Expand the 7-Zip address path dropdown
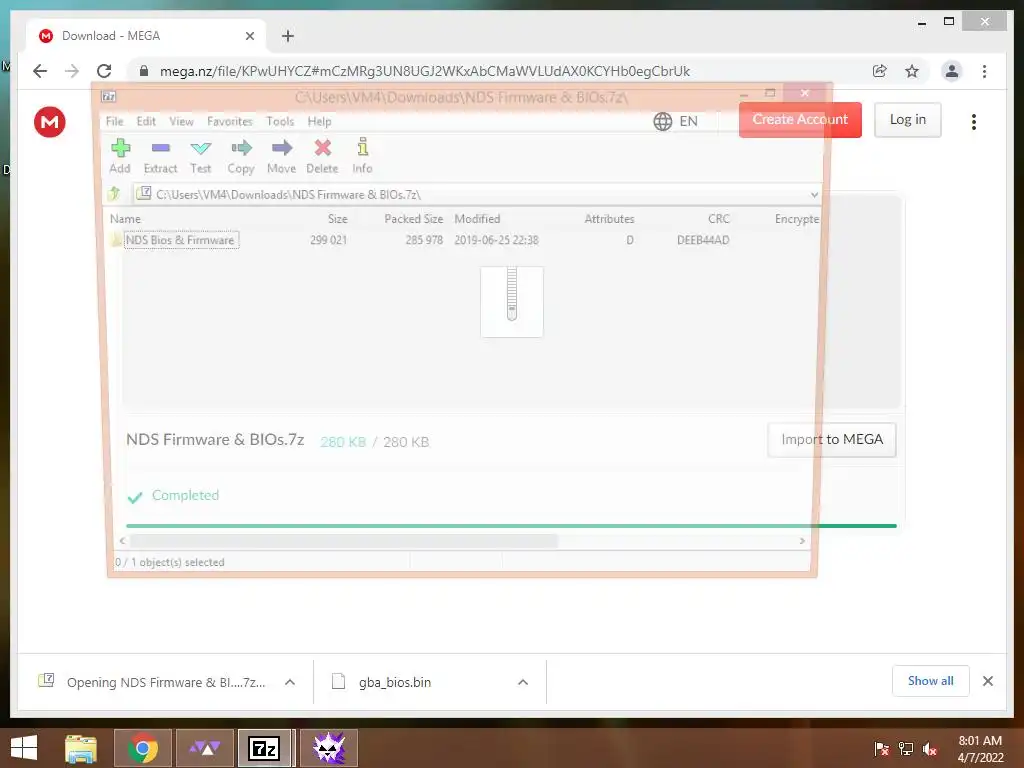 tap(814, 195)
